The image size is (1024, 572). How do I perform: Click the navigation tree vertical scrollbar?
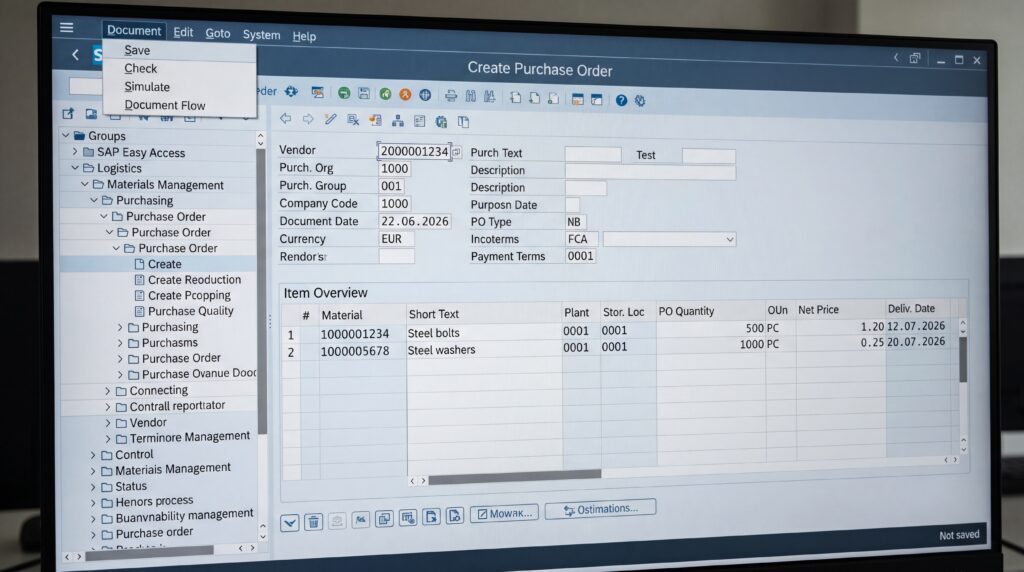point(261,291)
